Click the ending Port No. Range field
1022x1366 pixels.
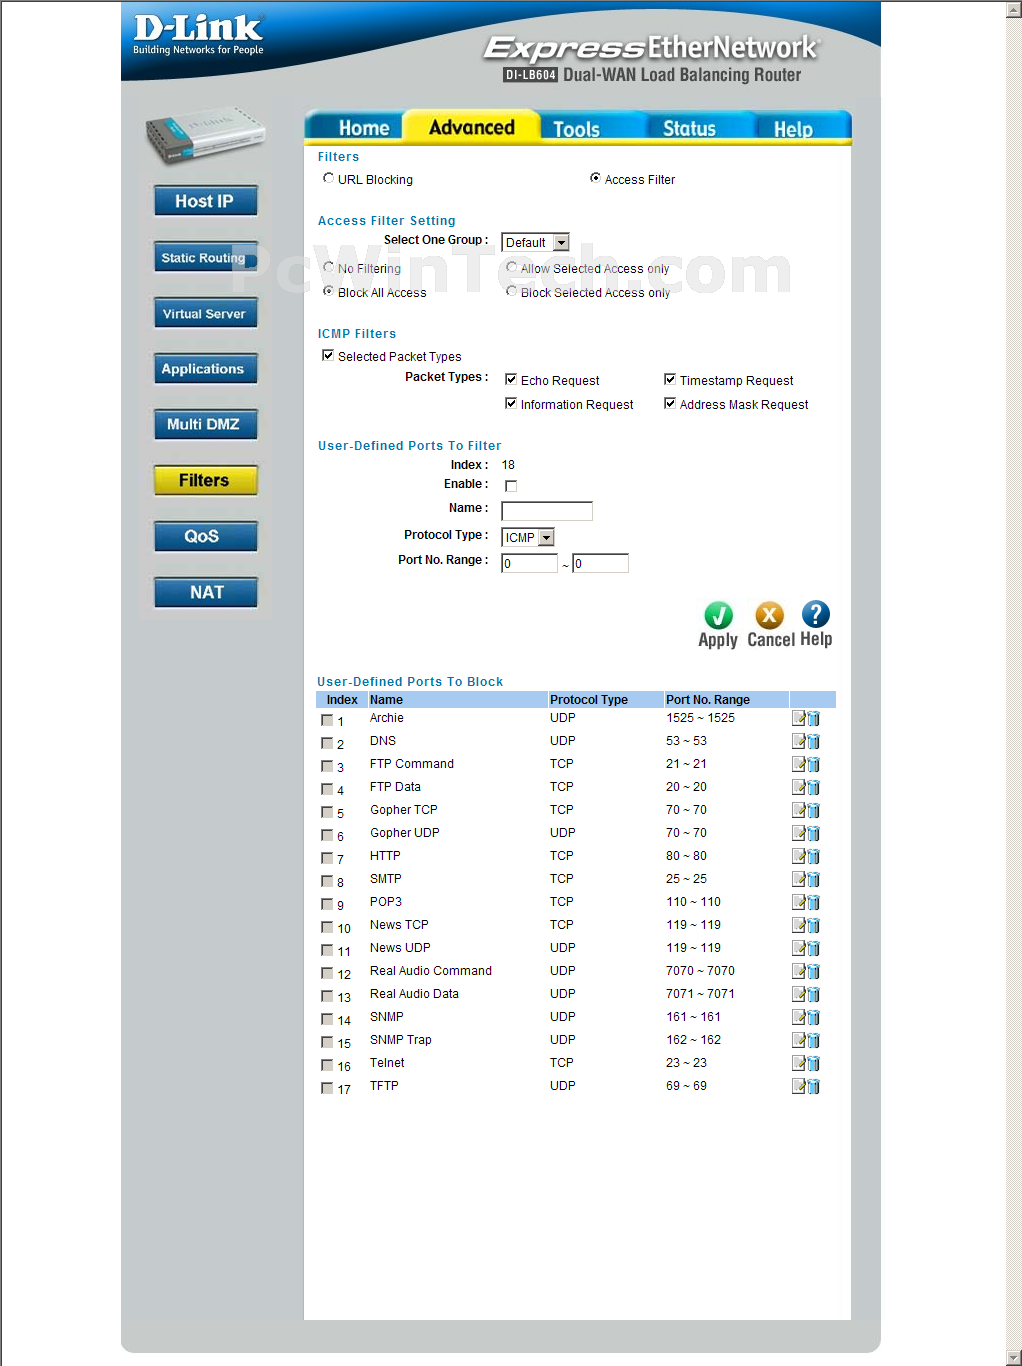[600, 563]
